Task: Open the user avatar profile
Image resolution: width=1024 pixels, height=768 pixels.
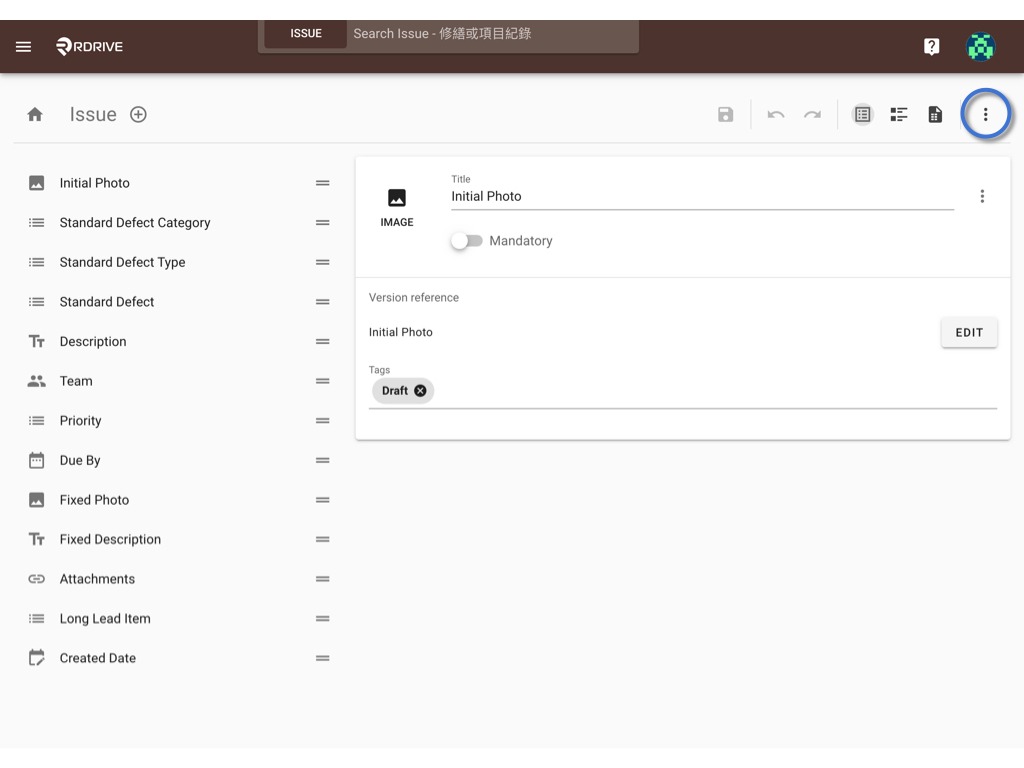Action: coord(981,46)
